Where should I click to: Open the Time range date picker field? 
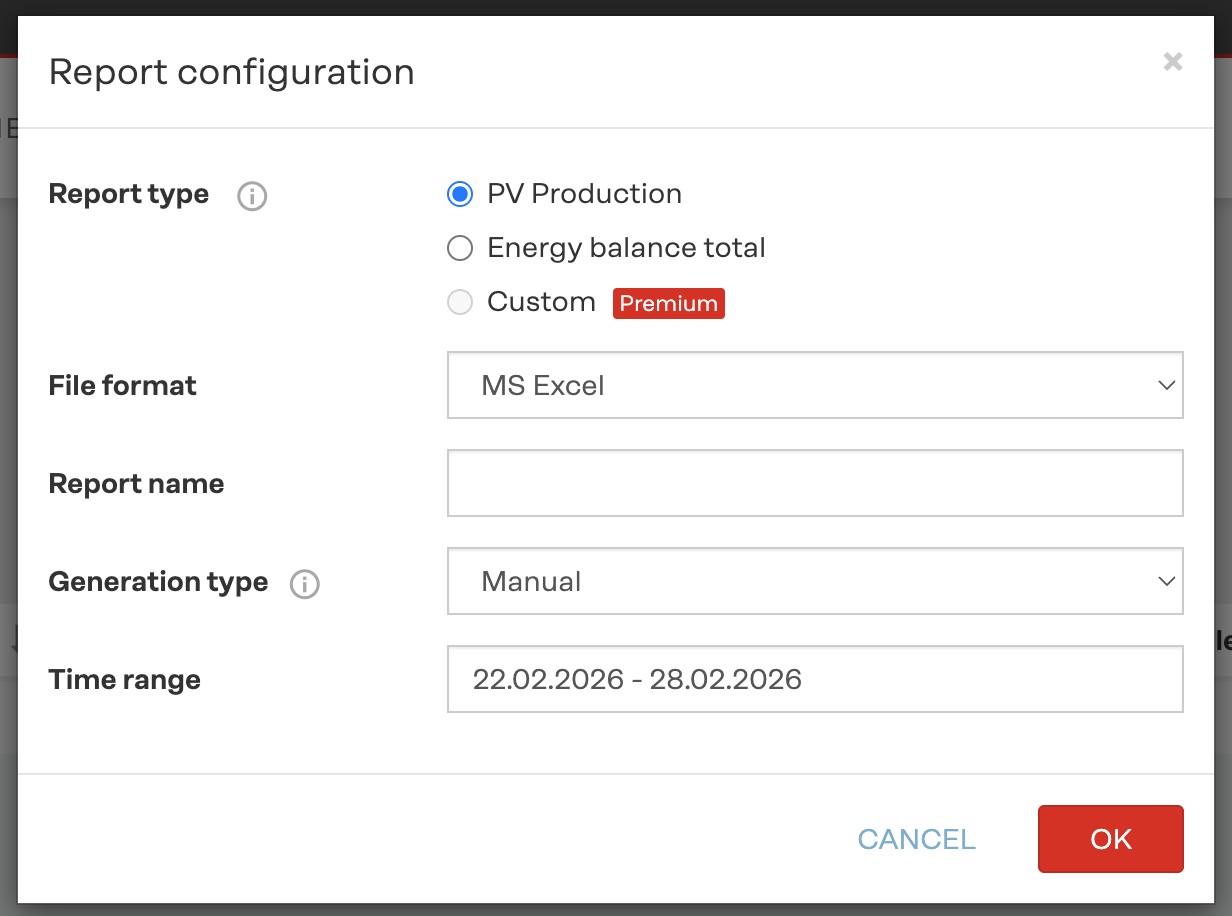(815, 679)
